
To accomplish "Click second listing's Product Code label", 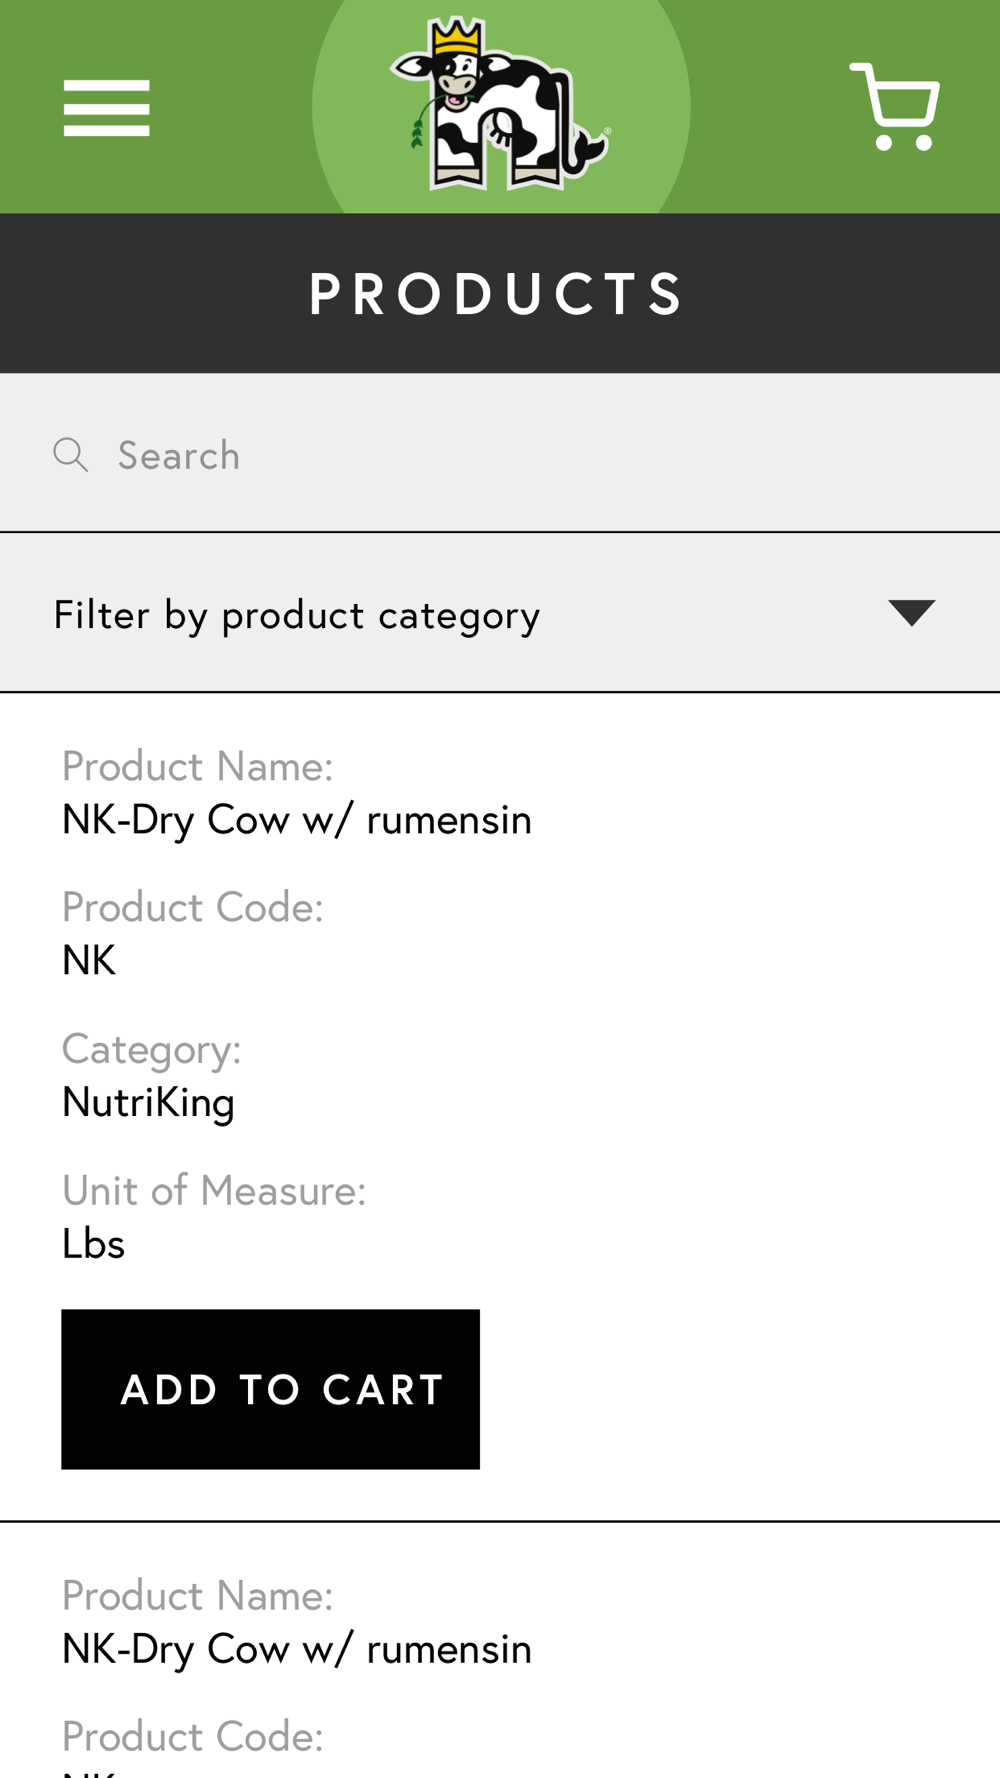I will 192,1737.
